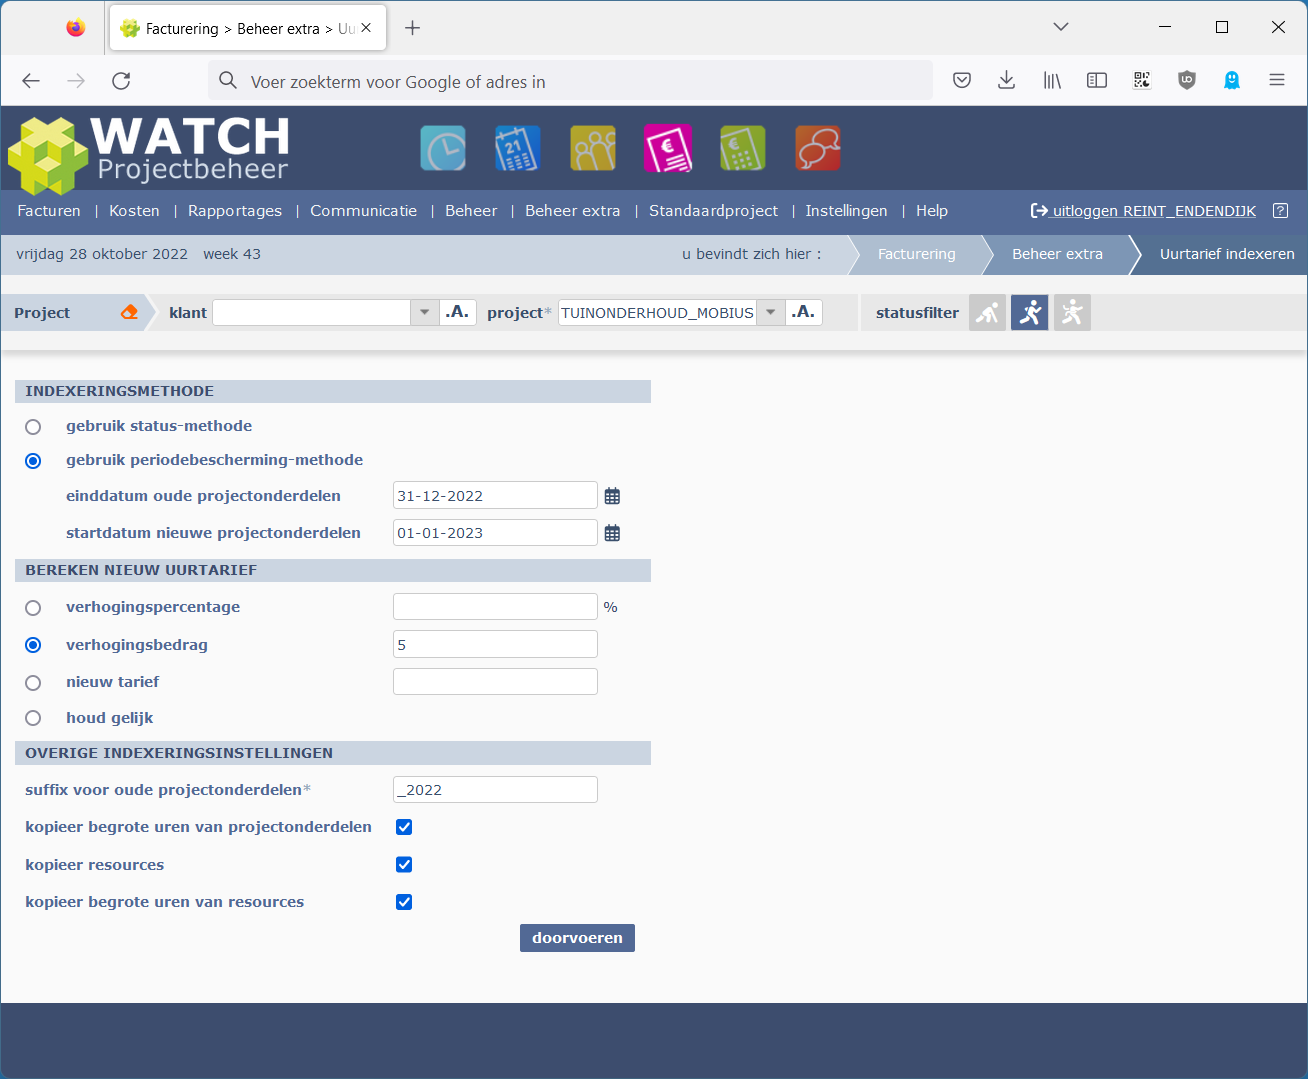The height and width of the screenshot is (1079, 1308).
Task: Uncheck kopieer resources checkbox
Action: coord(404,864)
